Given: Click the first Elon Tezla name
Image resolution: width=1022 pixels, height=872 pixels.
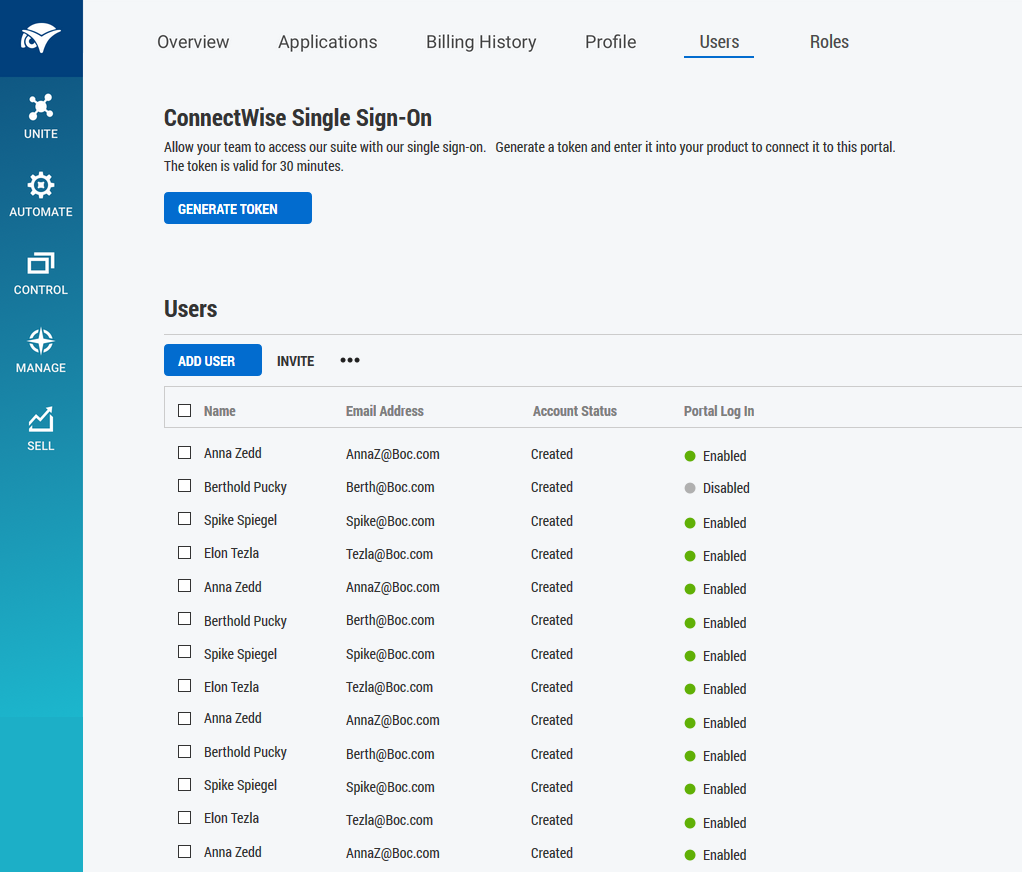Looking at the screenshot, I should pyautogui.click(x=231, y=553).
